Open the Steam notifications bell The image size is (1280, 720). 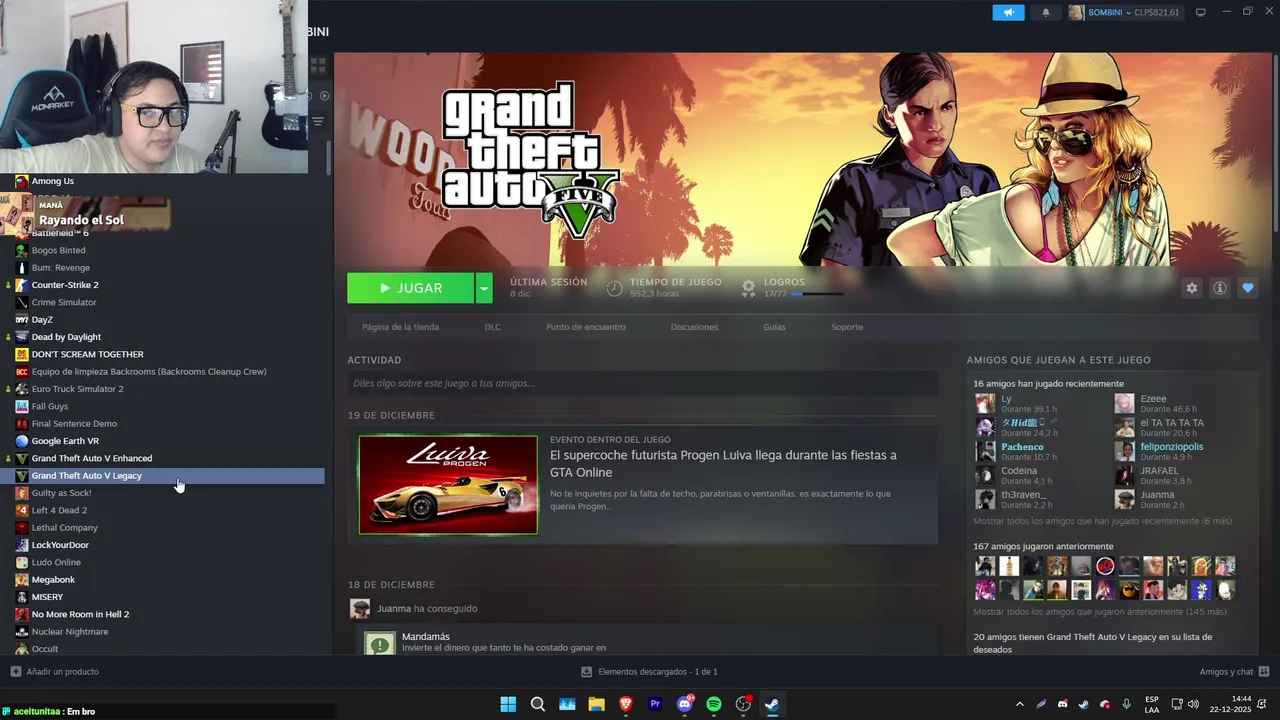coord(1046,12)
